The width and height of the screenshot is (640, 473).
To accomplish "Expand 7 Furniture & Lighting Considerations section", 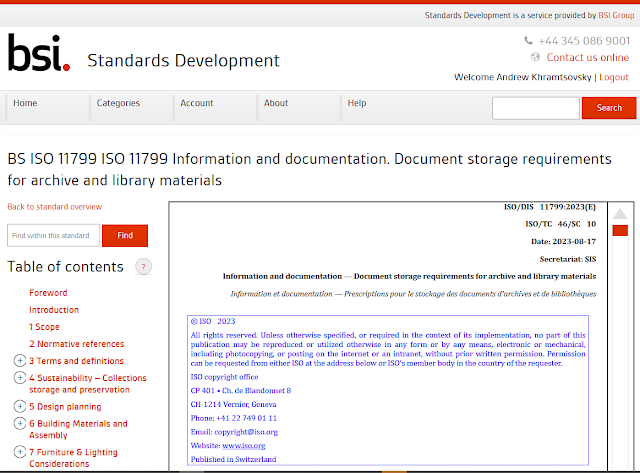I will tap(20, 452).
